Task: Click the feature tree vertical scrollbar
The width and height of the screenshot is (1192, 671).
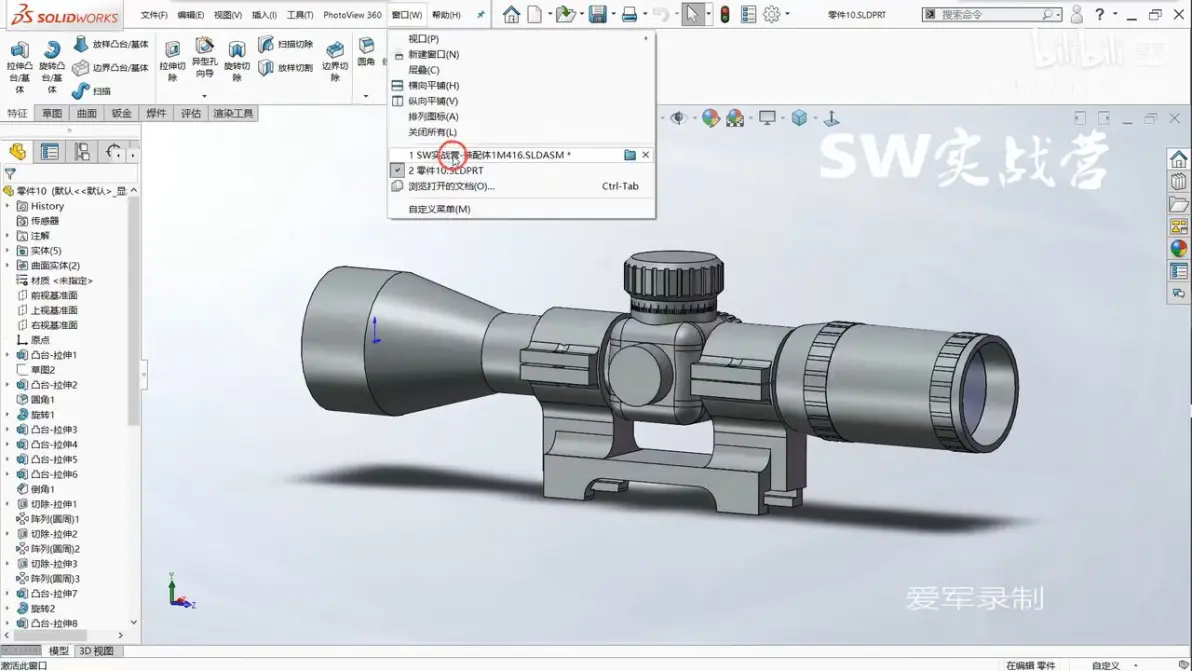Action: [x=134, y=312]
